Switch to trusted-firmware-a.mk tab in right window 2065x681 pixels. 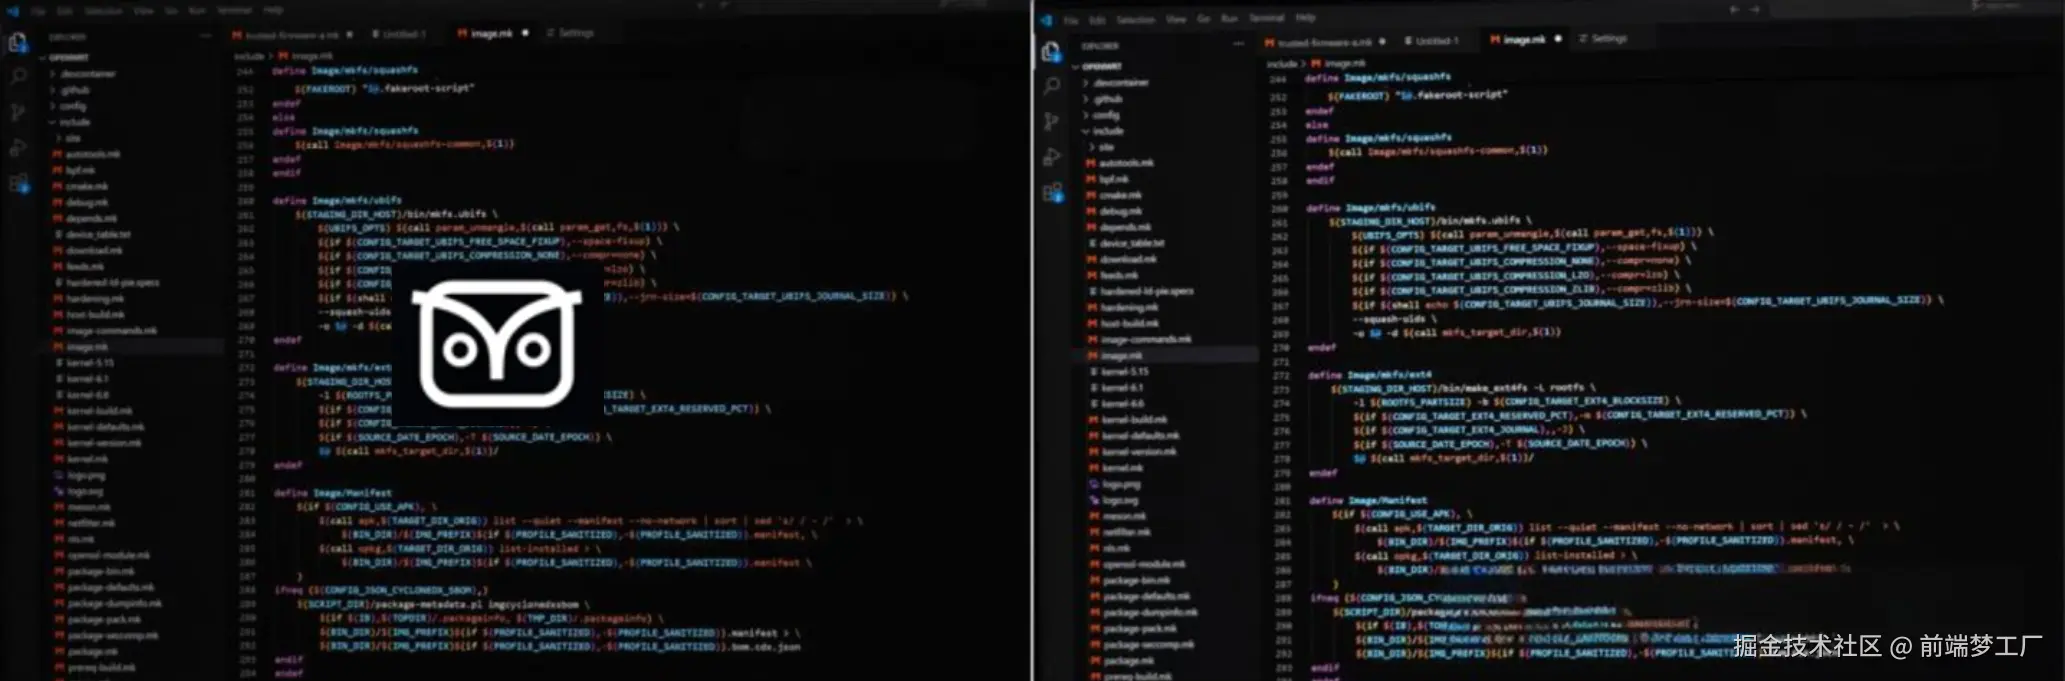coord(1324,42)
